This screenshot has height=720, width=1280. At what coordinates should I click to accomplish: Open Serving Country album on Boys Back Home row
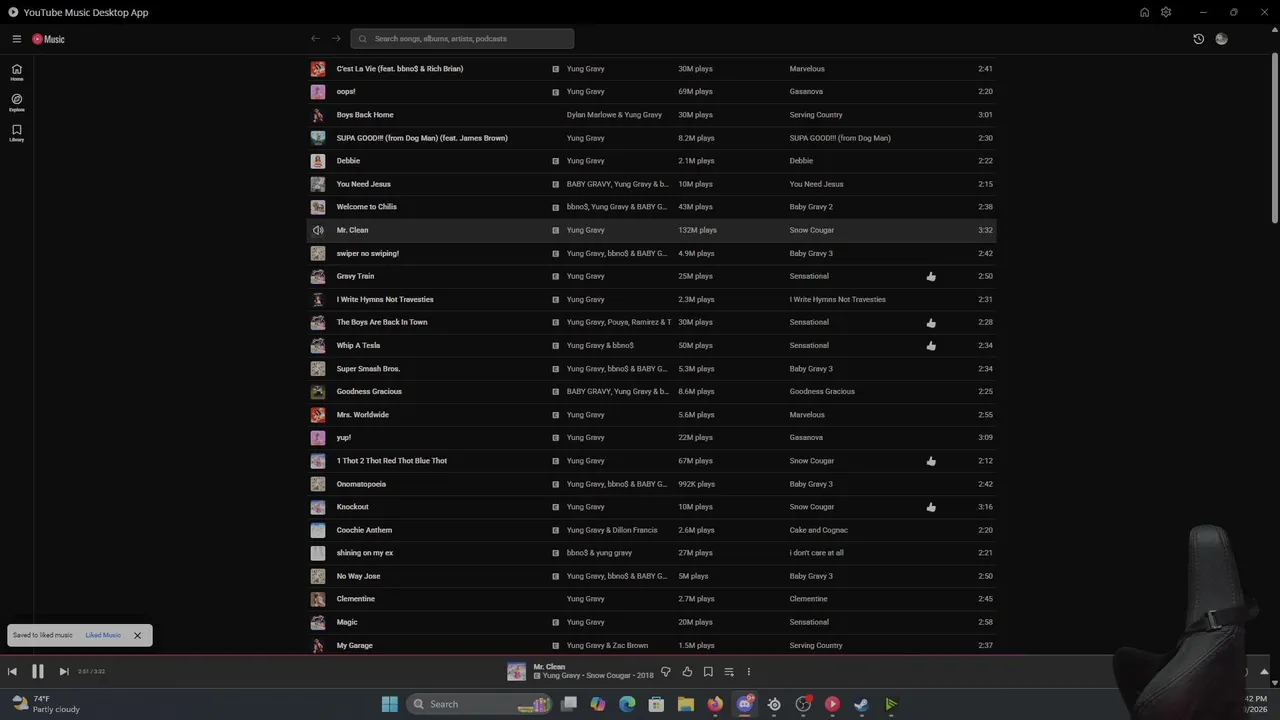coord(816,115)
